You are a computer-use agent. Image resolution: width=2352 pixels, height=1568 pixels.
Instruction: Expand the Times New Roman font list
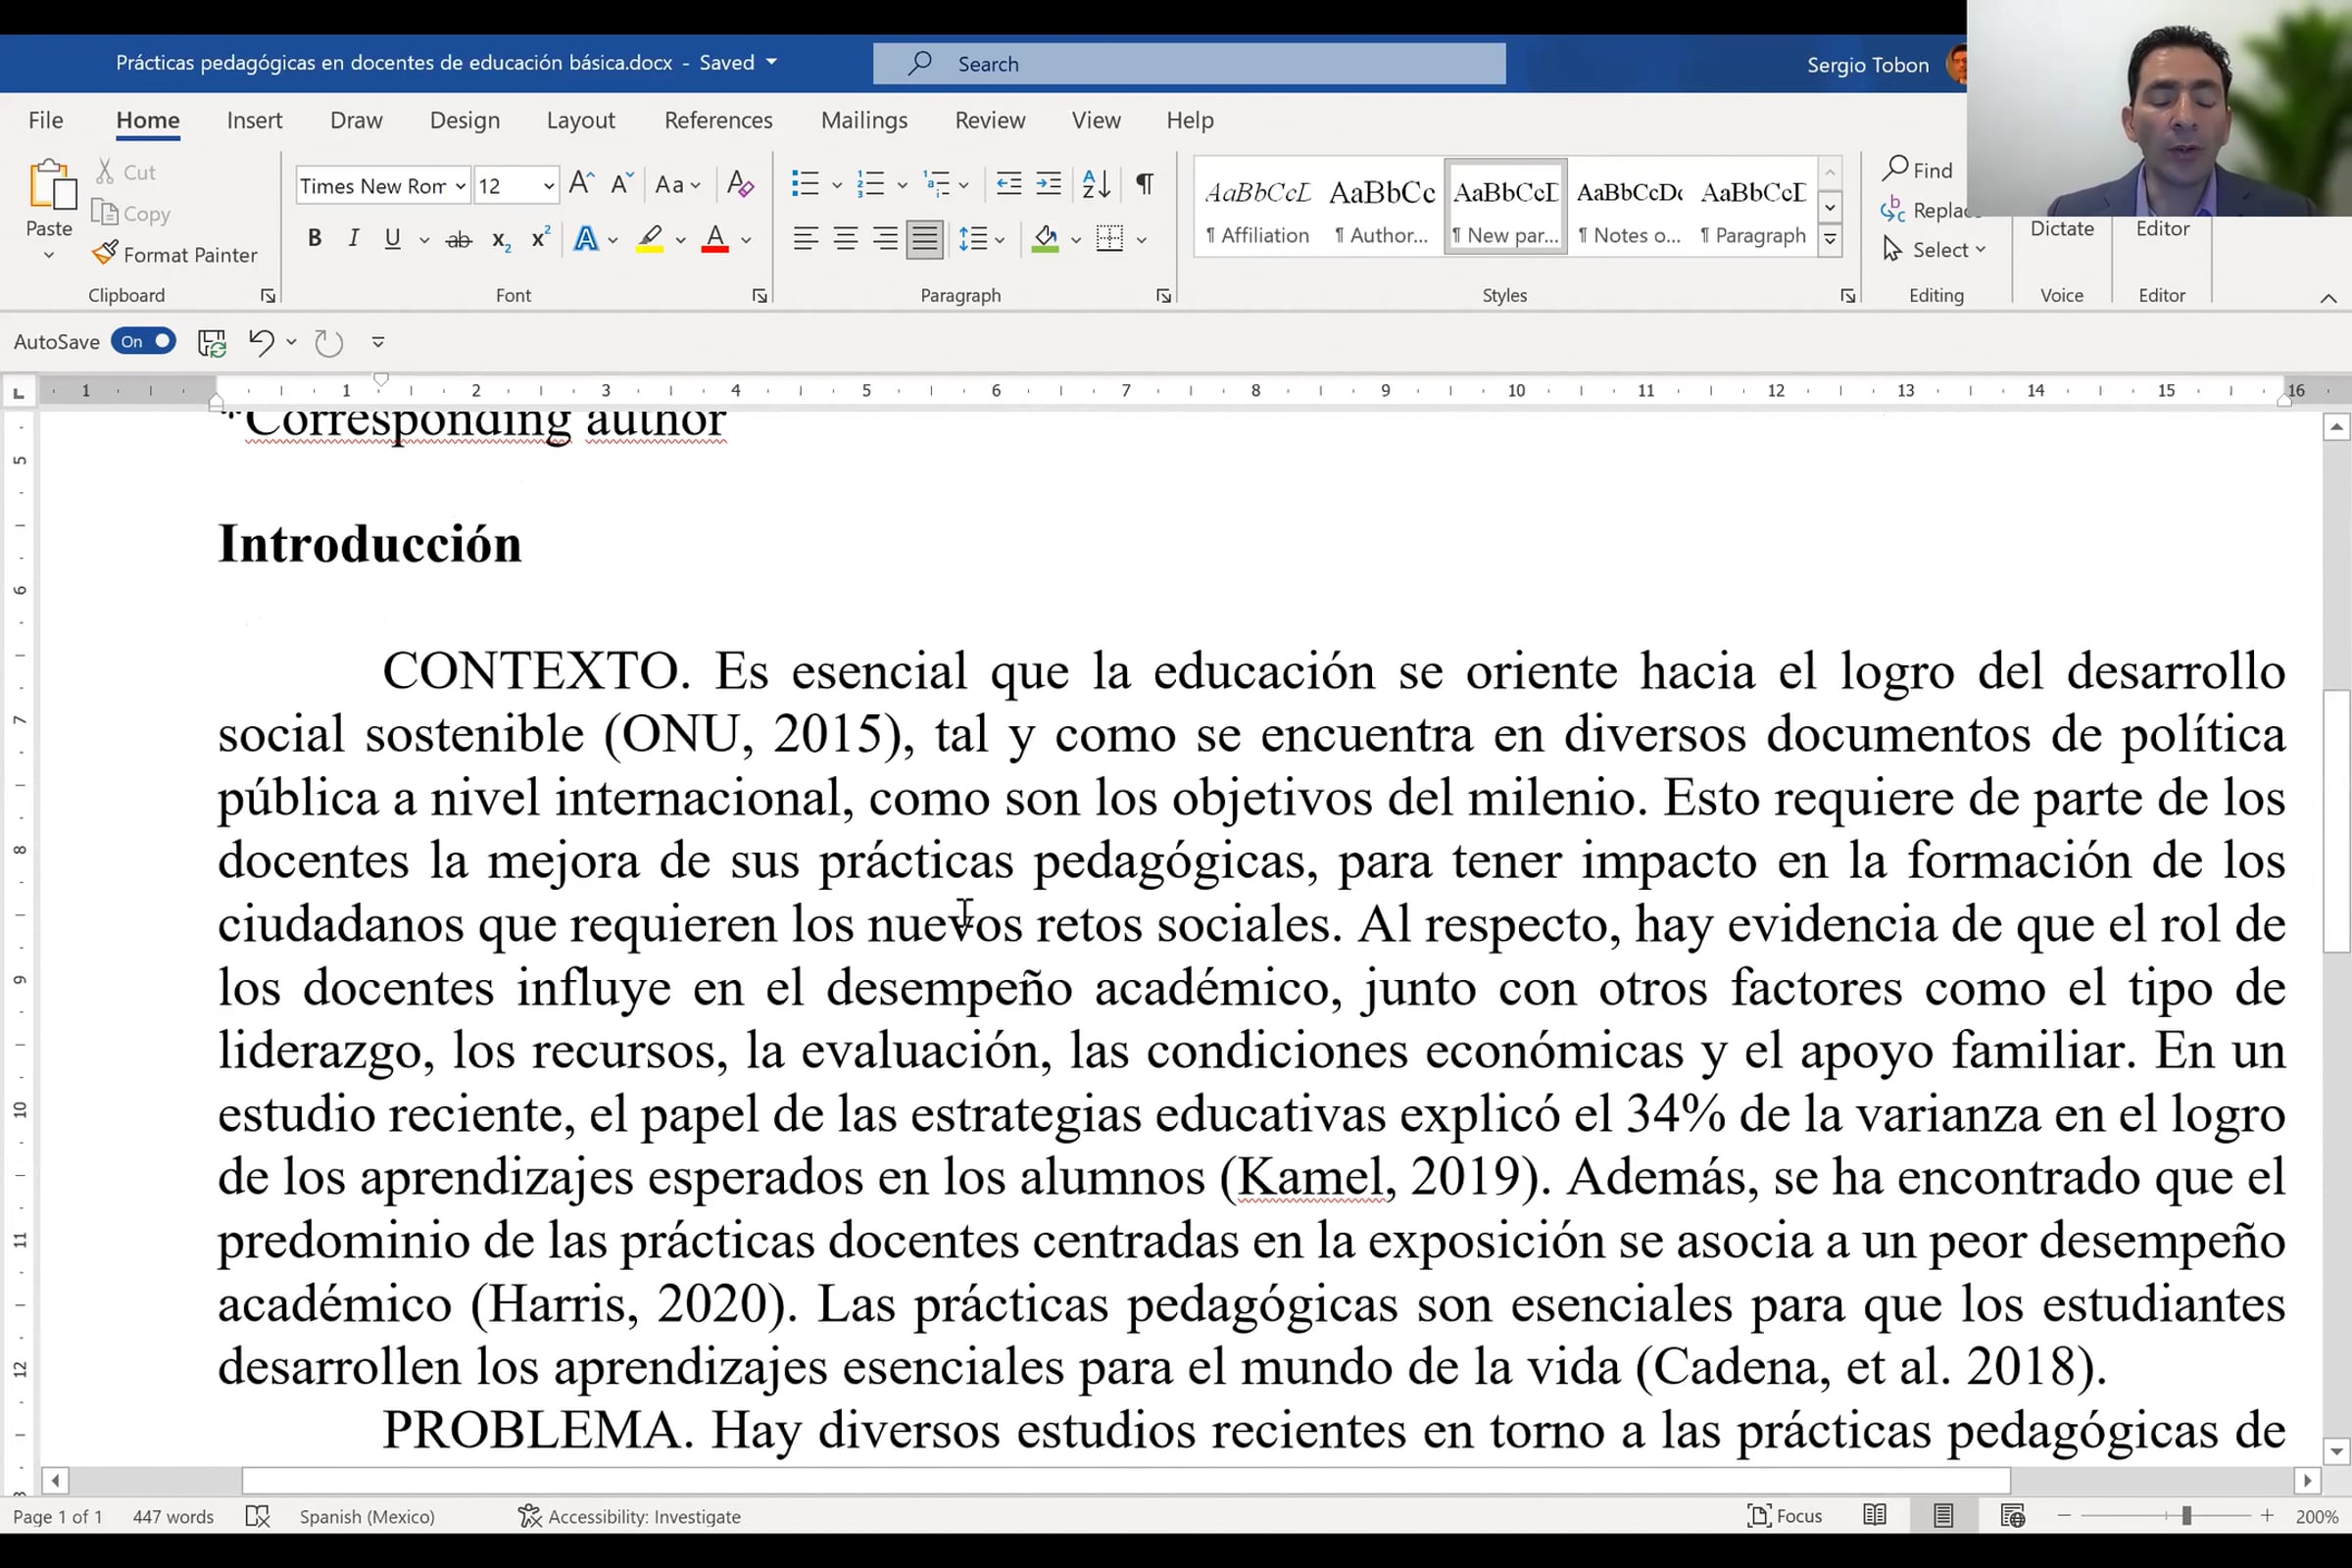click(460, 186)
